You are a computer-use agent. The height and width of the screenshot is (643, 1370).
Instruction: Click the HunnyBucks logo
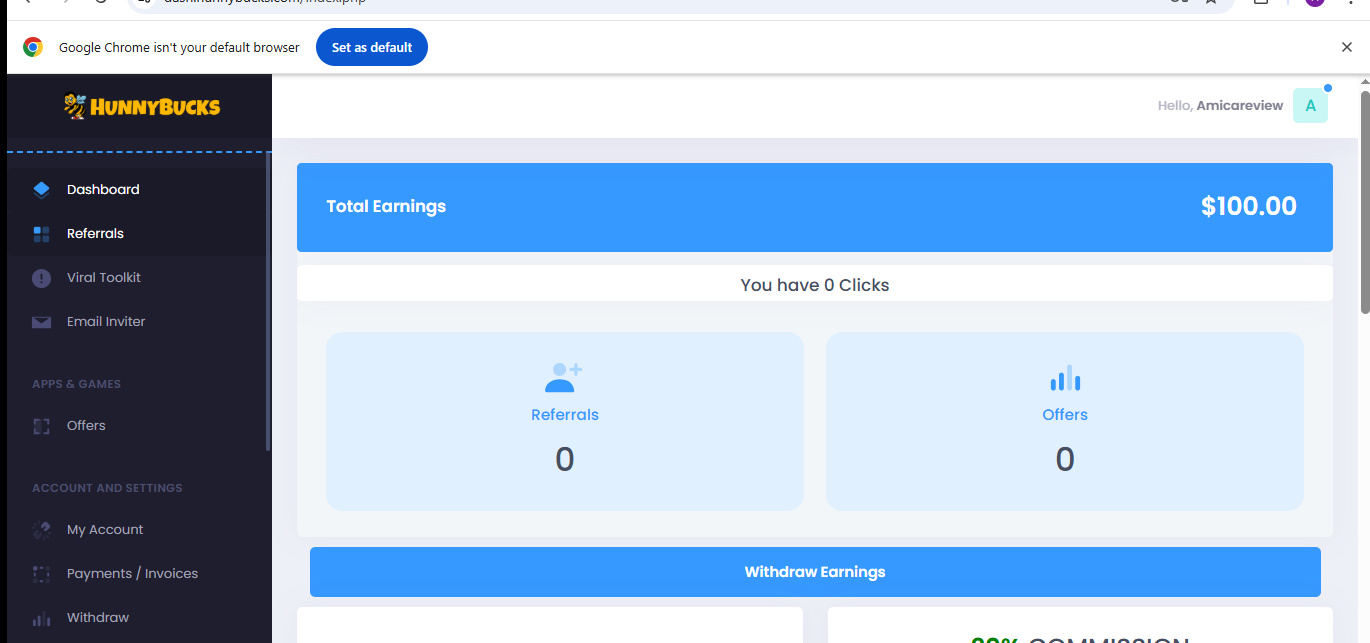click(141, 106)
